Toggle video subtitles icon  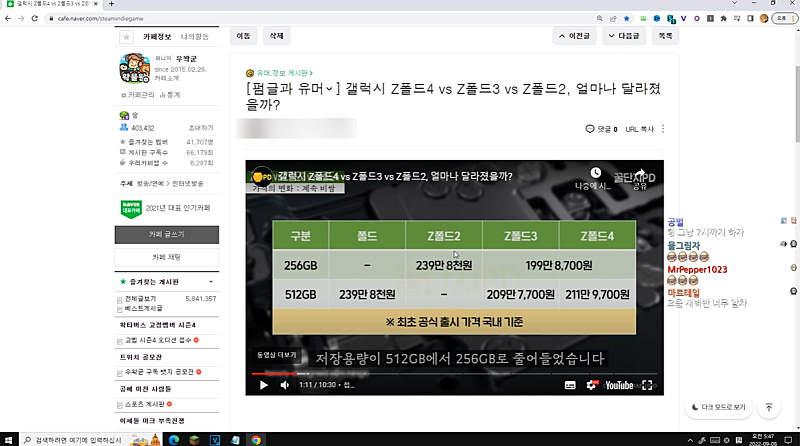tap(570, 385)
